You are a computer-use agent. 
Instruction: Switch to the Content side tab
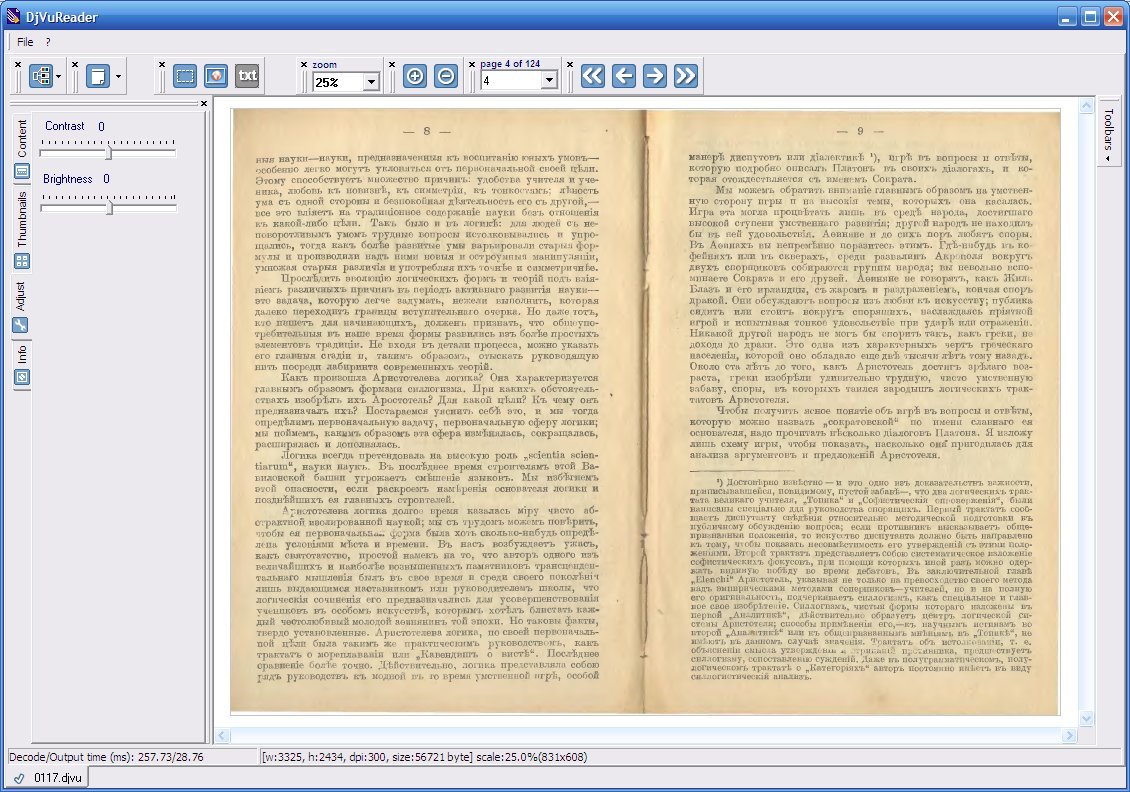pos(21,138)
